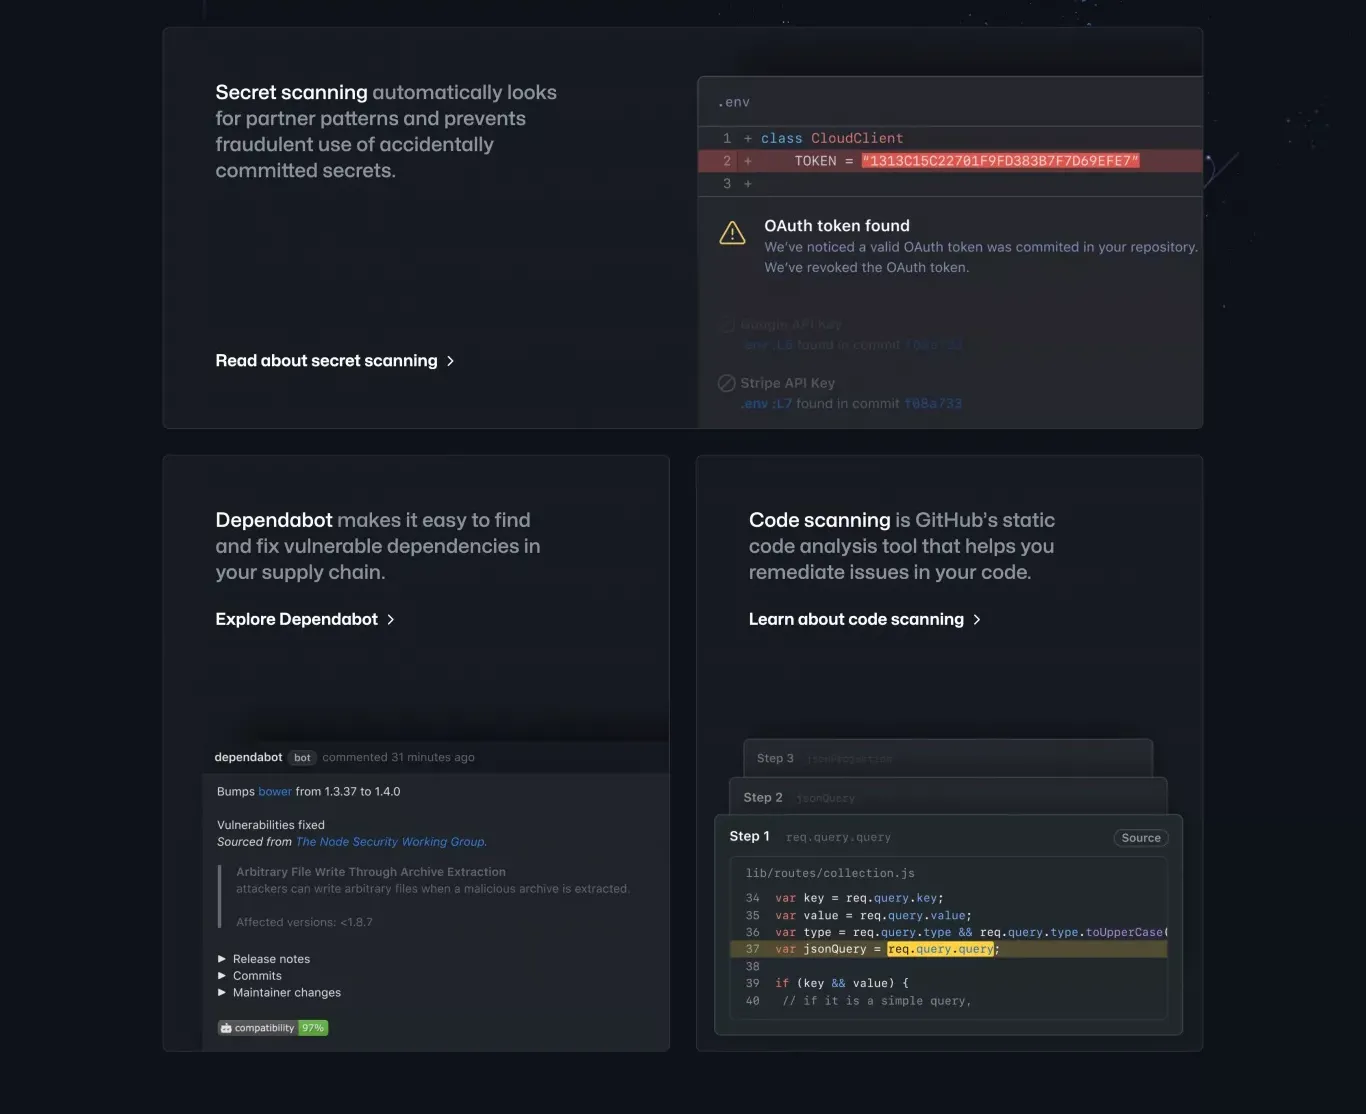
Task: Click the 'commented 31 minutes ago' timestamp
Action: point(398,757)
